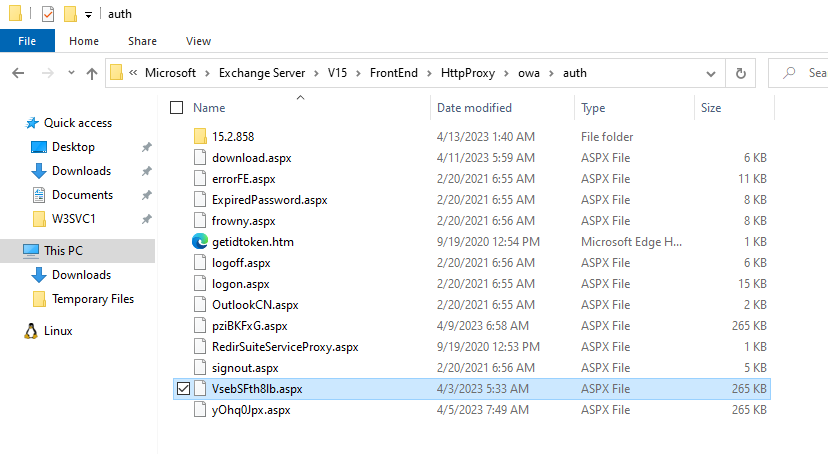Click the Forward navigation arrow
Screen dimensions: 828x454
point(48,73)
